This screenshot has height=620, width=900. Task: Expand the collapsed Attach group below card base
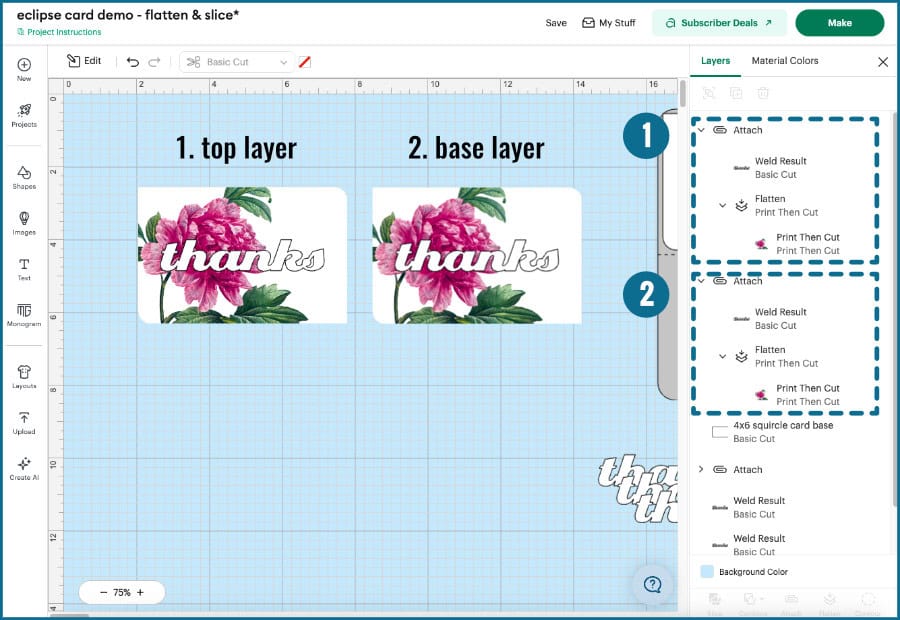point(701,469)
